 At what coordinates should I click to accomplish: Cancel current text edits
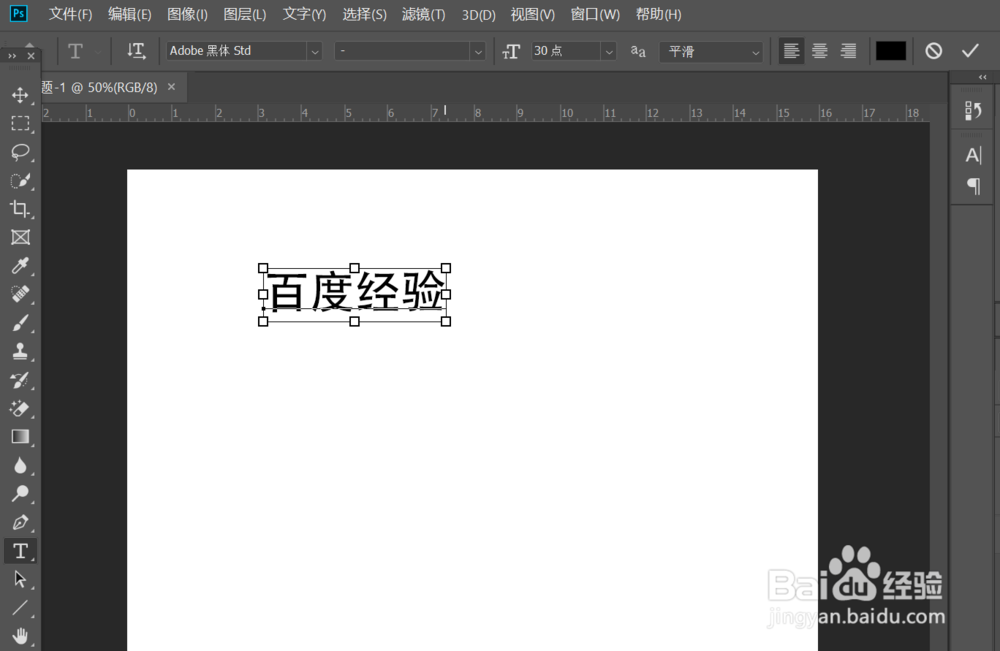click(934, 51)
